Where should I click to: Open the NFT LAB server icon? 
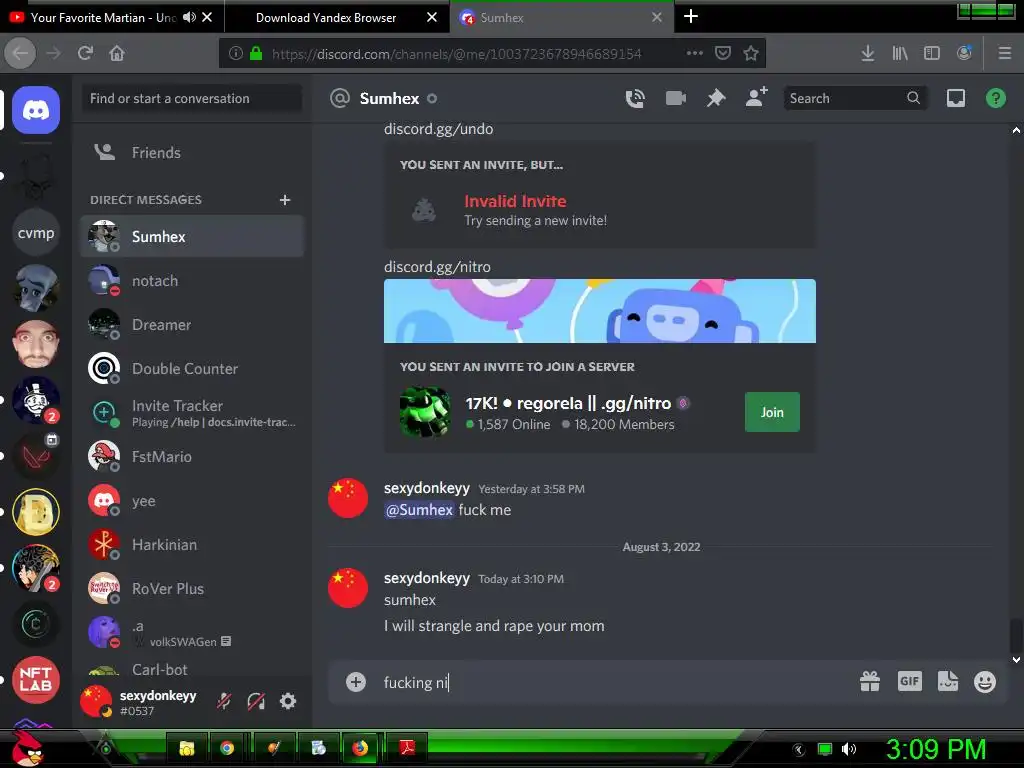pyautogui.click(x=36, y=680)
